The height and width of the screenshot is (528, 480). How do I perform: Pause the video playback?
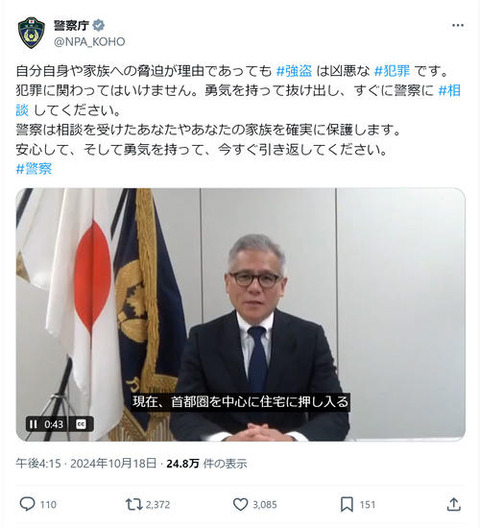(x=33, y=424)
